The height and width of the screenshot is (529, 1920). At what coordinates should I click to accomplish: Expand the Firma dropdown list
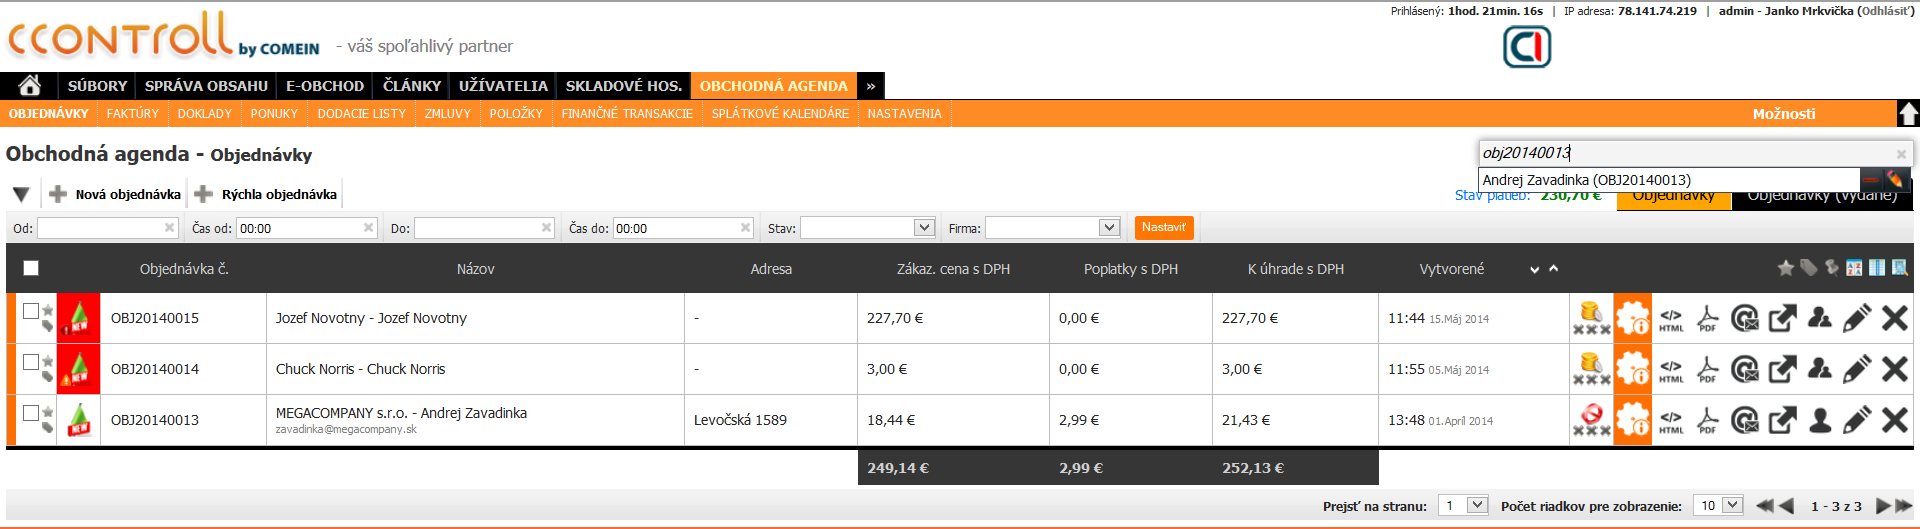(1052, 228)
